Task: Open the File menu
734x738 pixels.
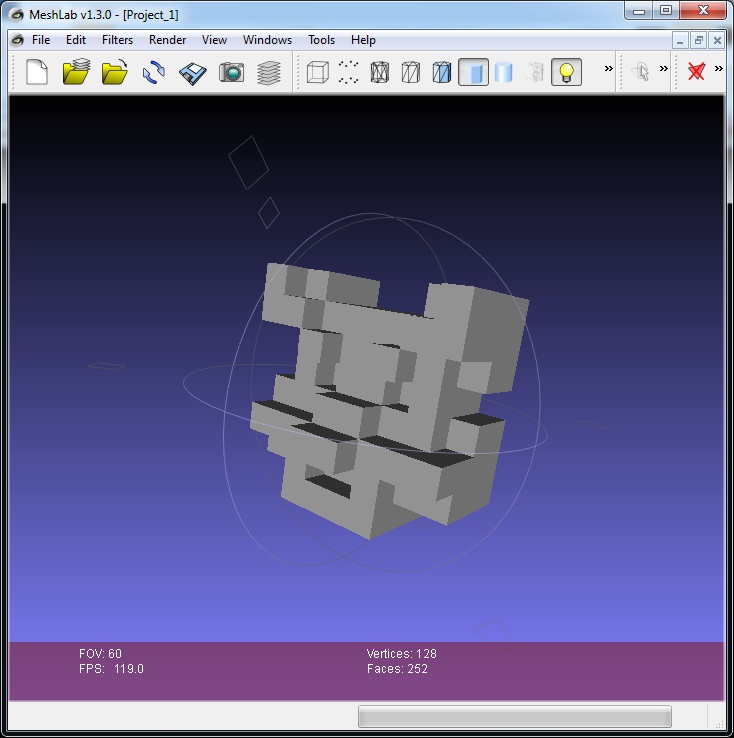Action: pyautogui.click(x=41, y=40)
